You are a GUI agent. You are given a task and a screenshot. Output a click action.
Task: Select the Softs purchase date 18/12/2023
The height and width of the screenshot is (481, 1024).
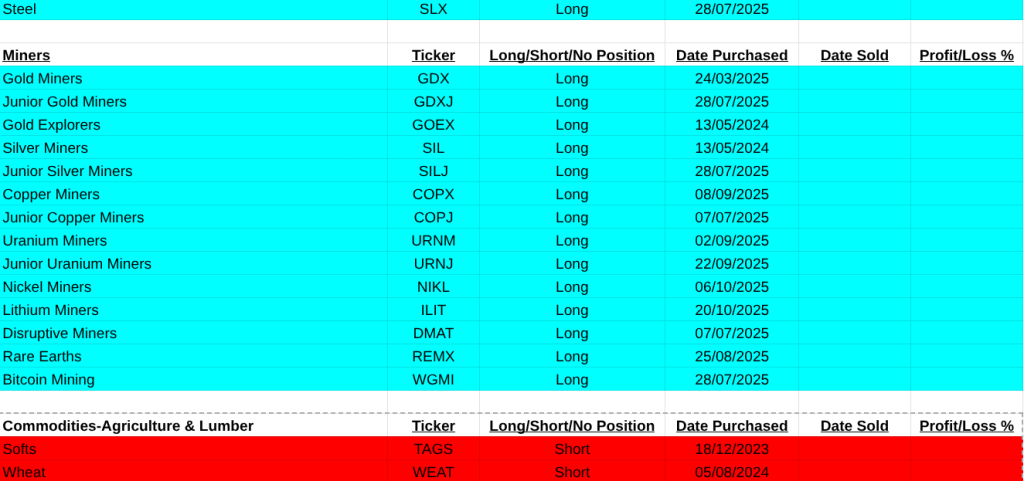(x=731, y=449)
